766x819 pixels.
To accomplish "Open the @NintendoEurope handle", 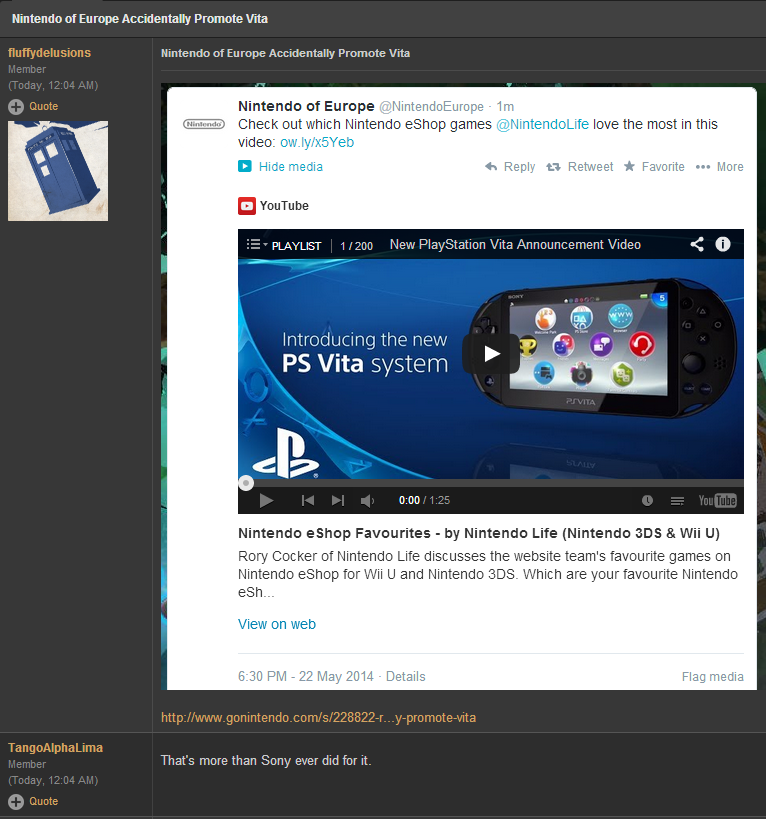I will [x=431, y=107].
